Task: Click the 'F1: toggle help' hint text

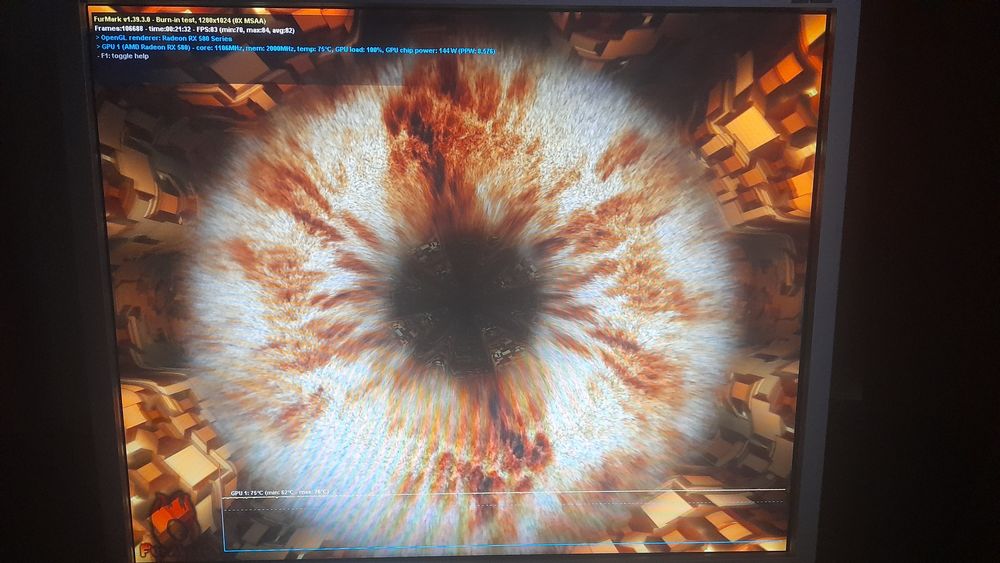Action: pos(124,56)
